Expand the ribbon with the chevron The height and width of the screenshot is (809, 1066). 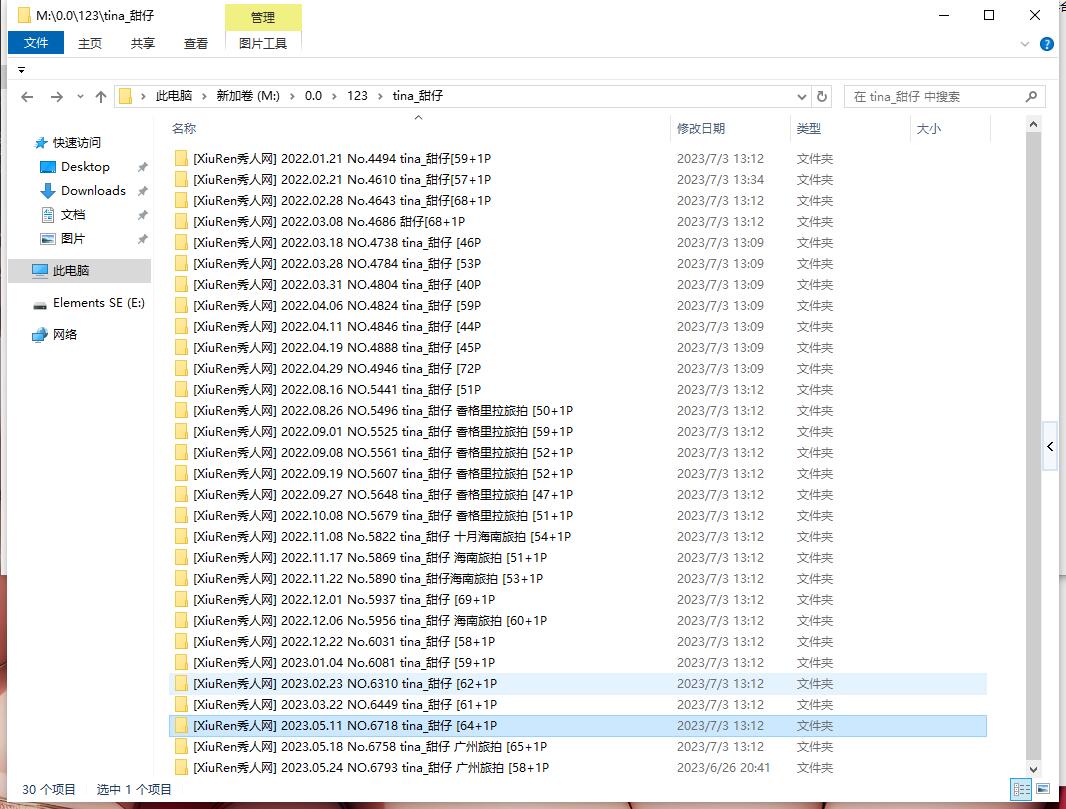coord(1025,44)
